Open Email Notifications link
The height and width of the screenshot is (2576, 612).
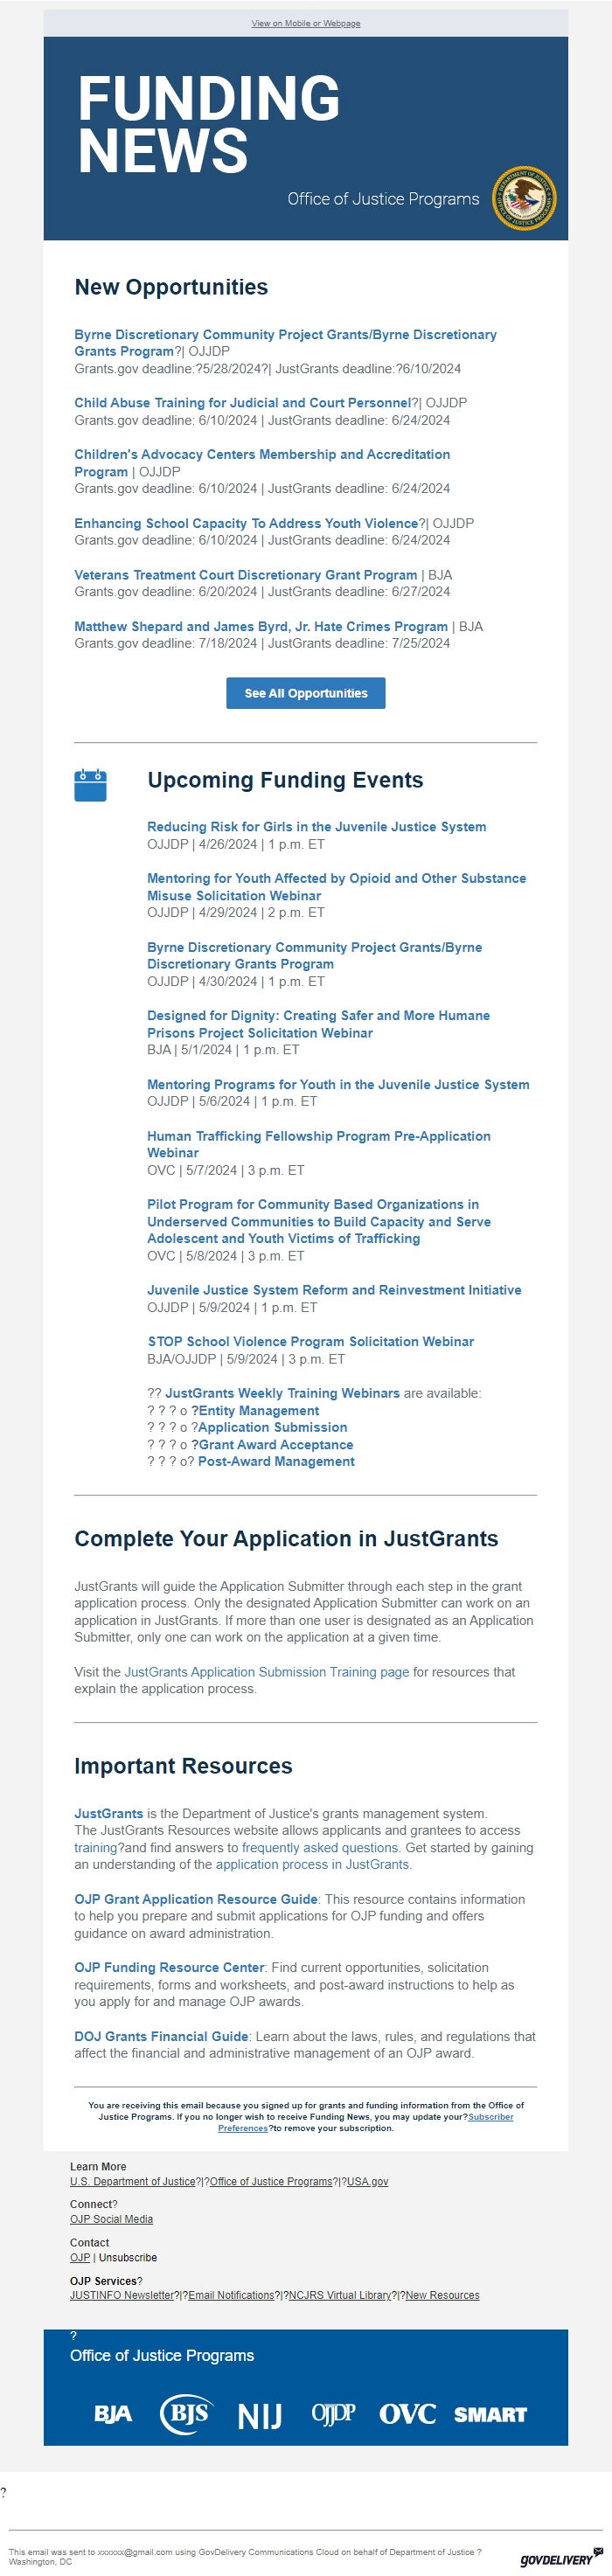(231, 2295)
